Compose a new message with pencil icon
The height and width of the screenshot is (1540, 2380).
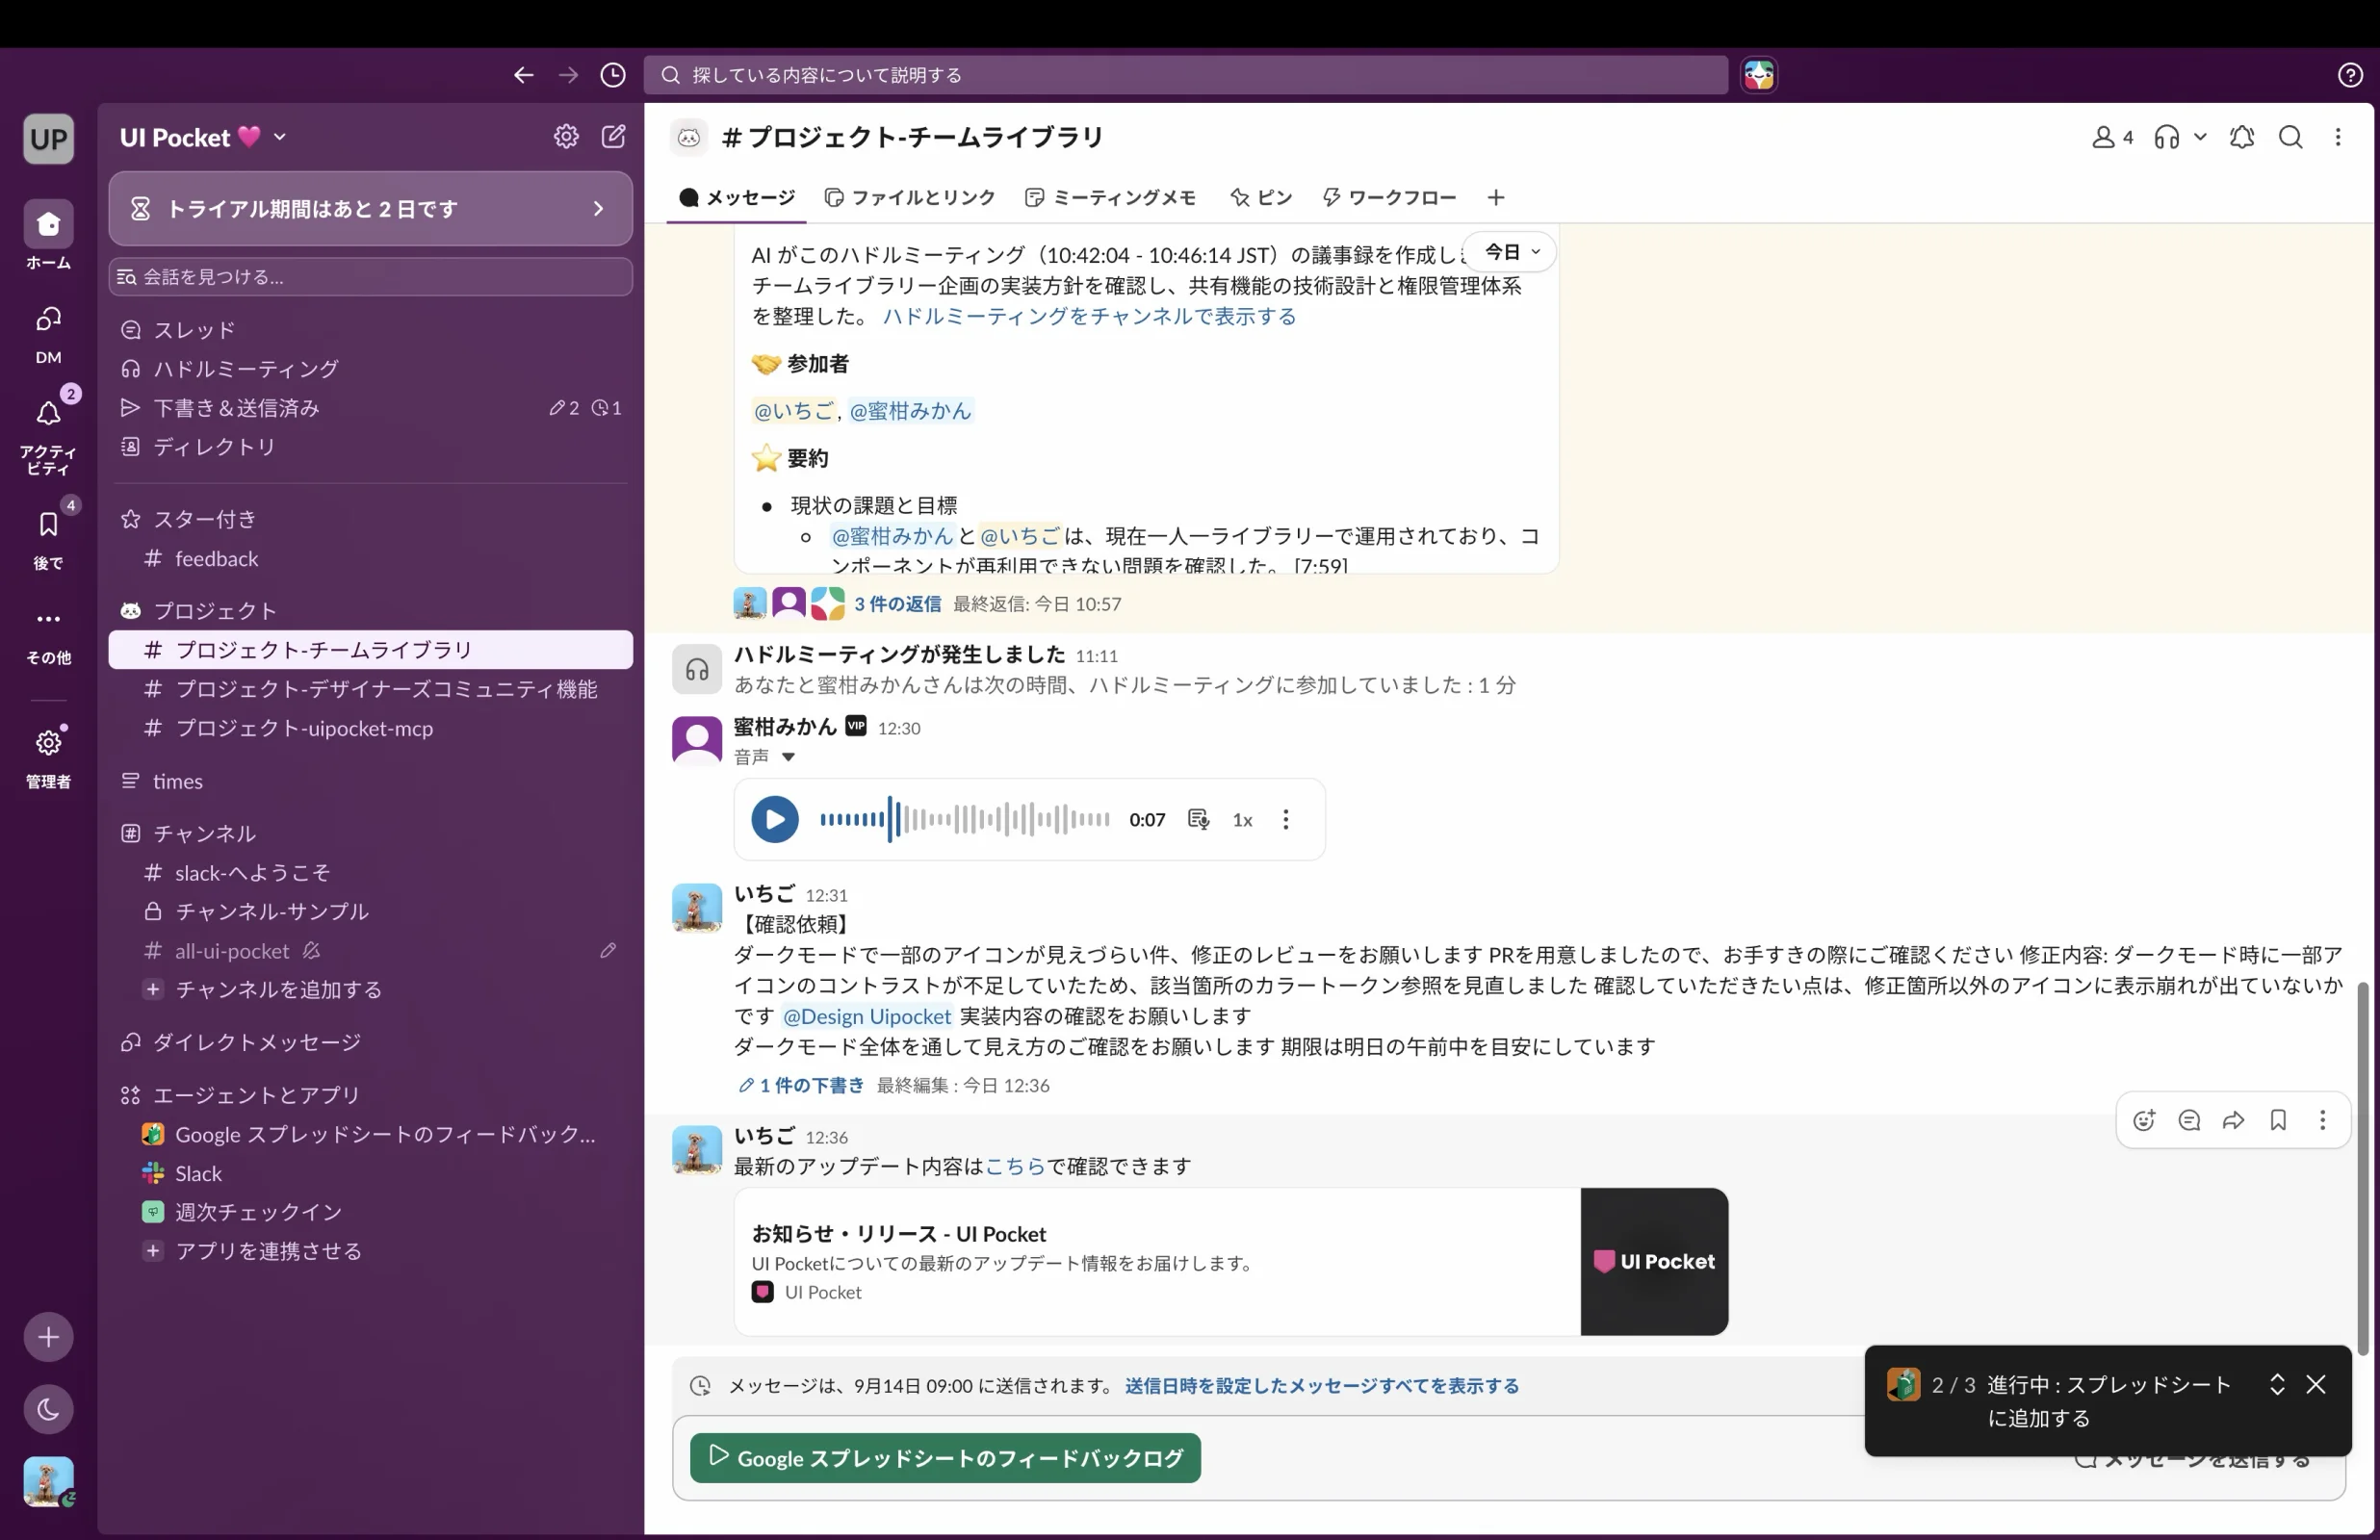[613, 137]
